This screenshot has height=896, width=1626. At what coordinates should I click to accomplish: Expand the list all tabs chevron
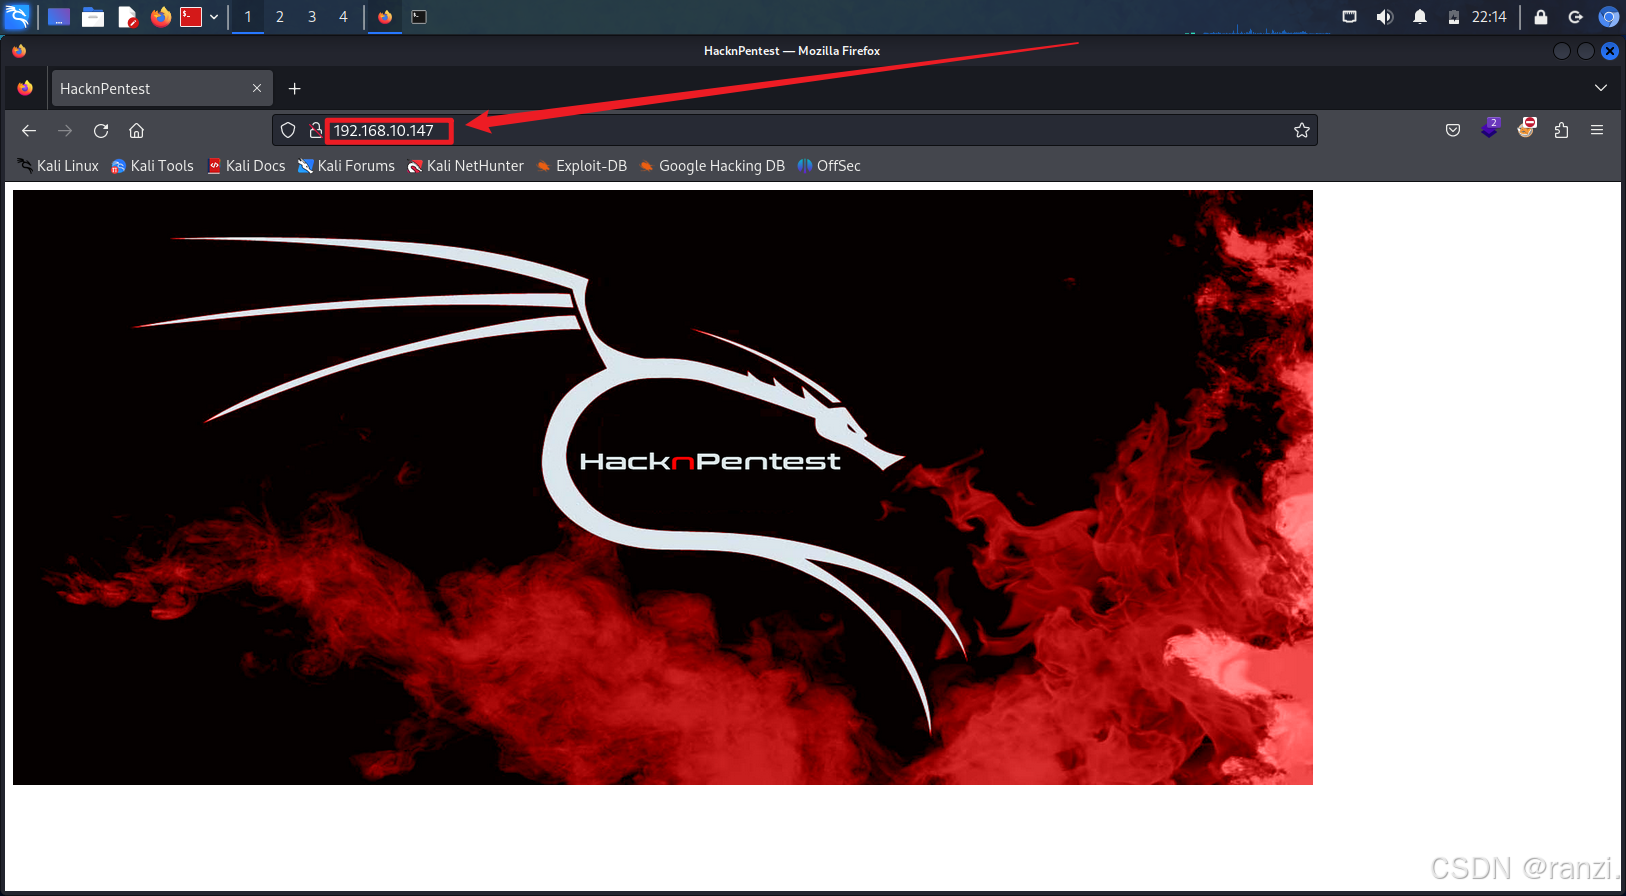pos(1601,88)
